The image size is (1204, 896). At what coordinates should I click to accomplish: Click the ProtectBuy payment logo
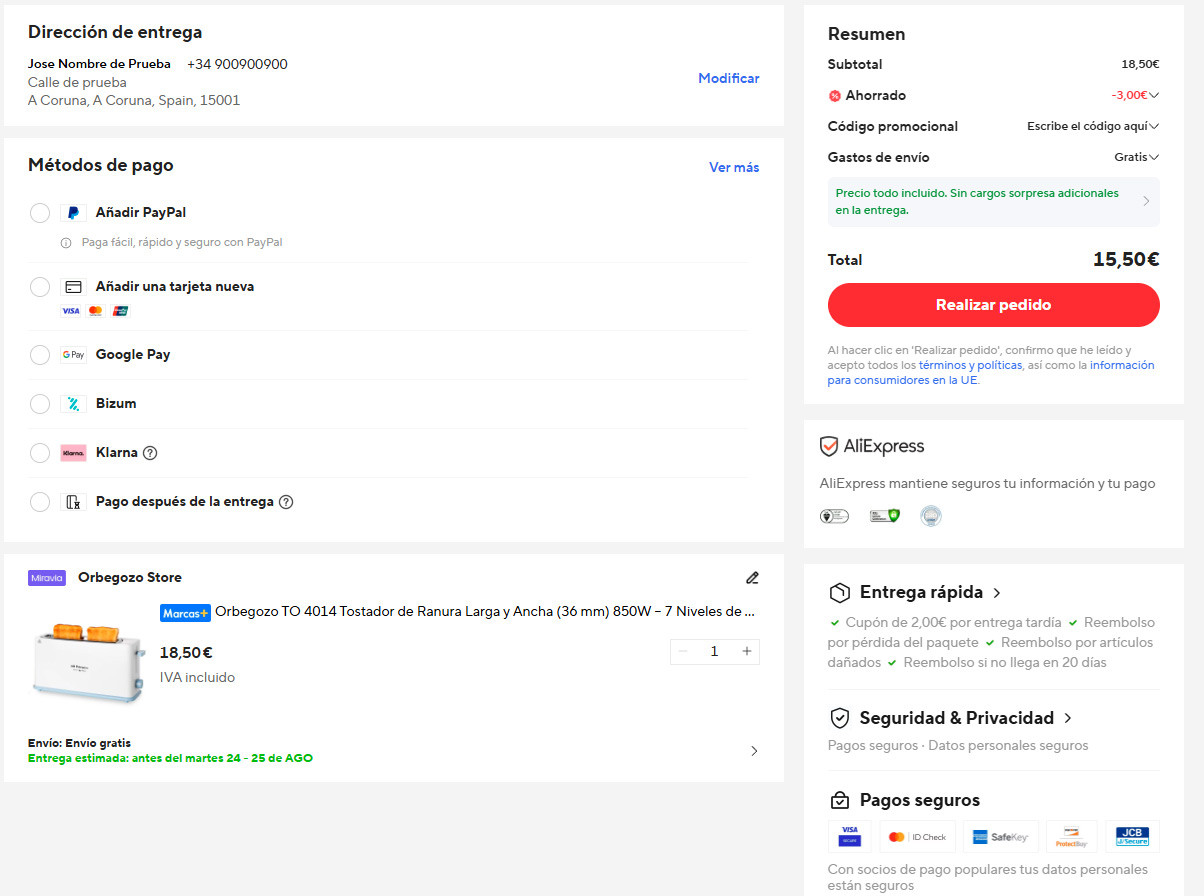click(1071, 836)
